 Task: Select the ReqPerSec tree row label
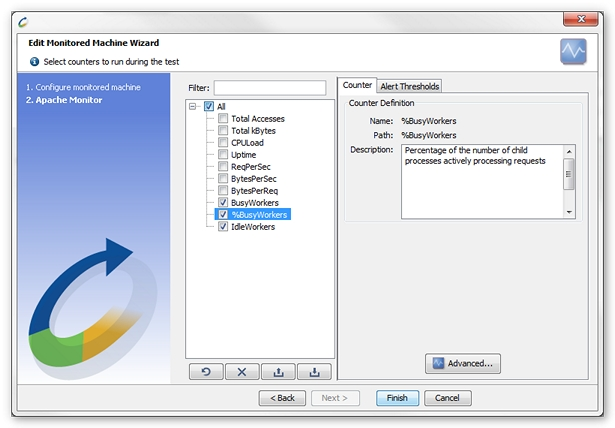point(251,167)
